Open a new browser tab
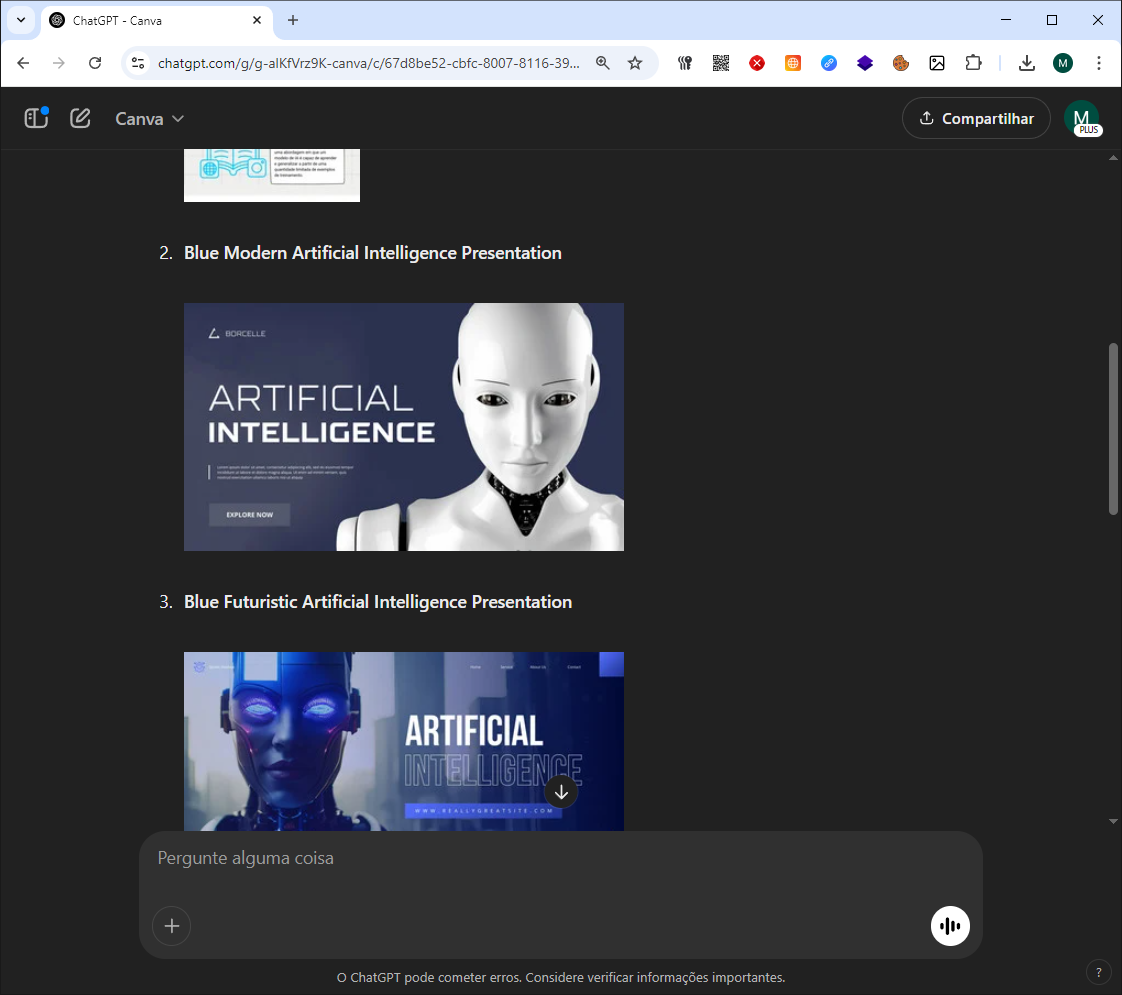This screenshot has height=995, width=1122. coord(293,20)
